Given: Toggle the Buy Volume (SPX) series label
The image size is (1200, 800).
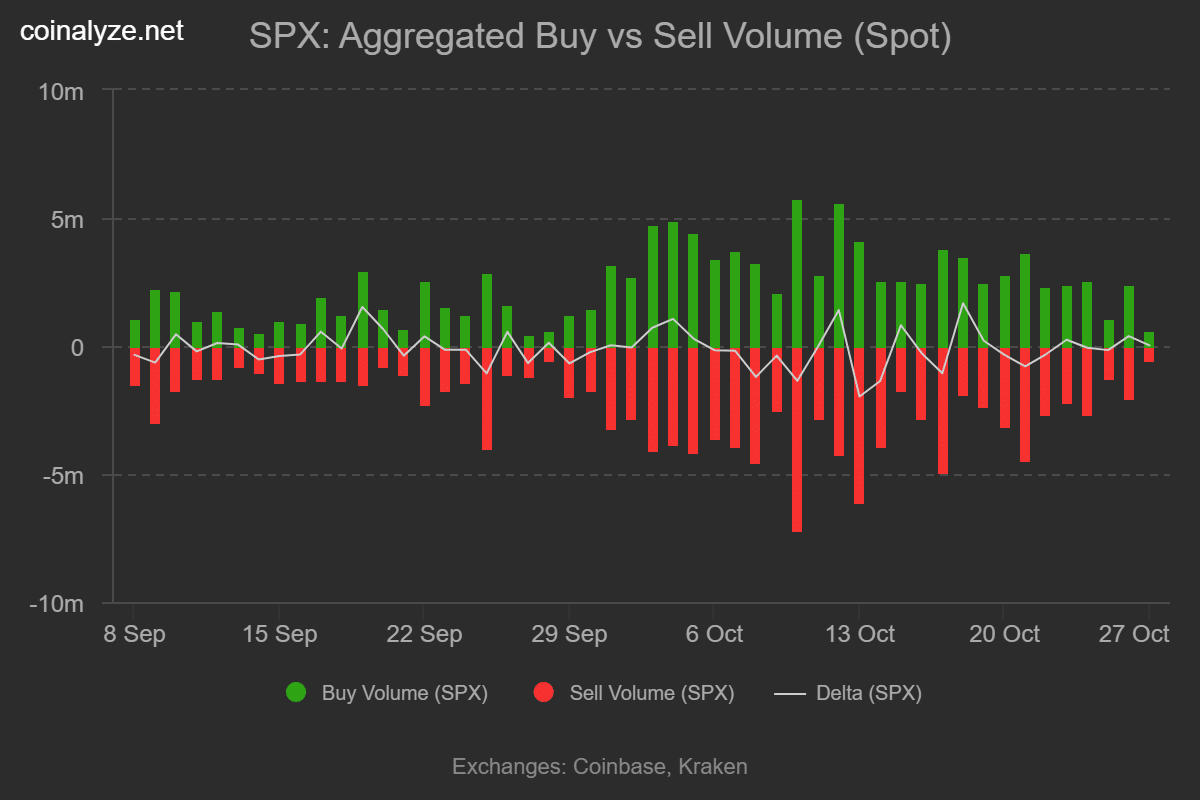Looking at the screenshot, I should 404,693.
